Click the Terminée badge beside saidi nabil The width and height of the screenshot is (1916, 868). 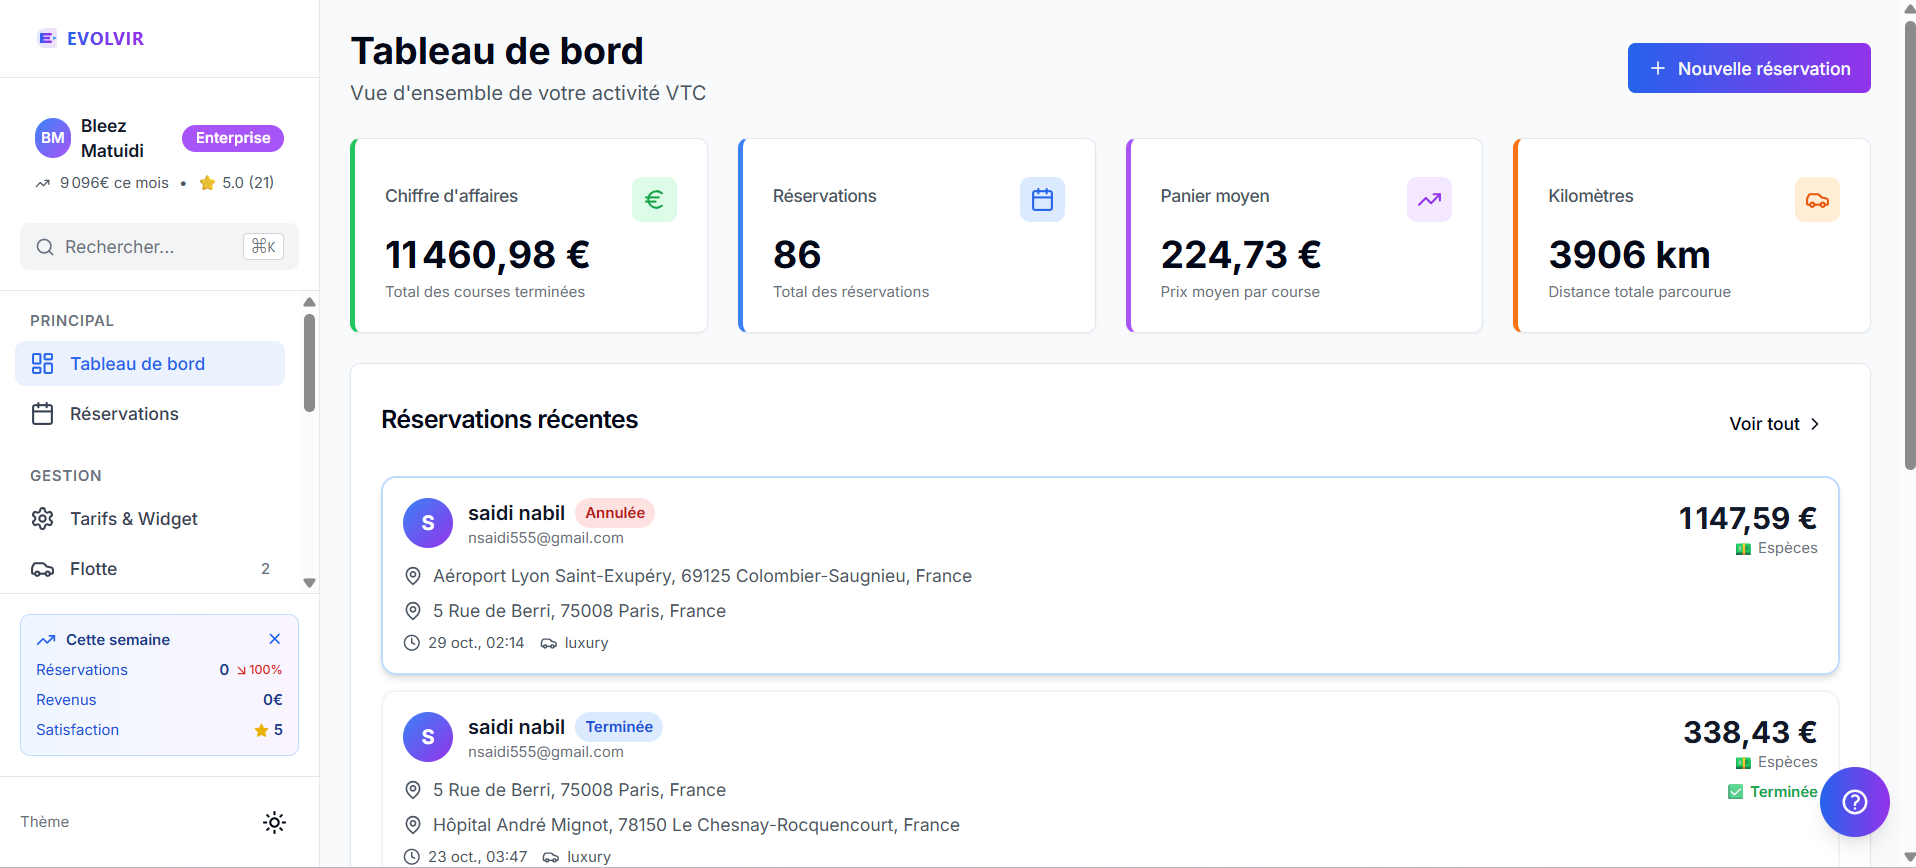pyautogui.click(x=619, y=727)
